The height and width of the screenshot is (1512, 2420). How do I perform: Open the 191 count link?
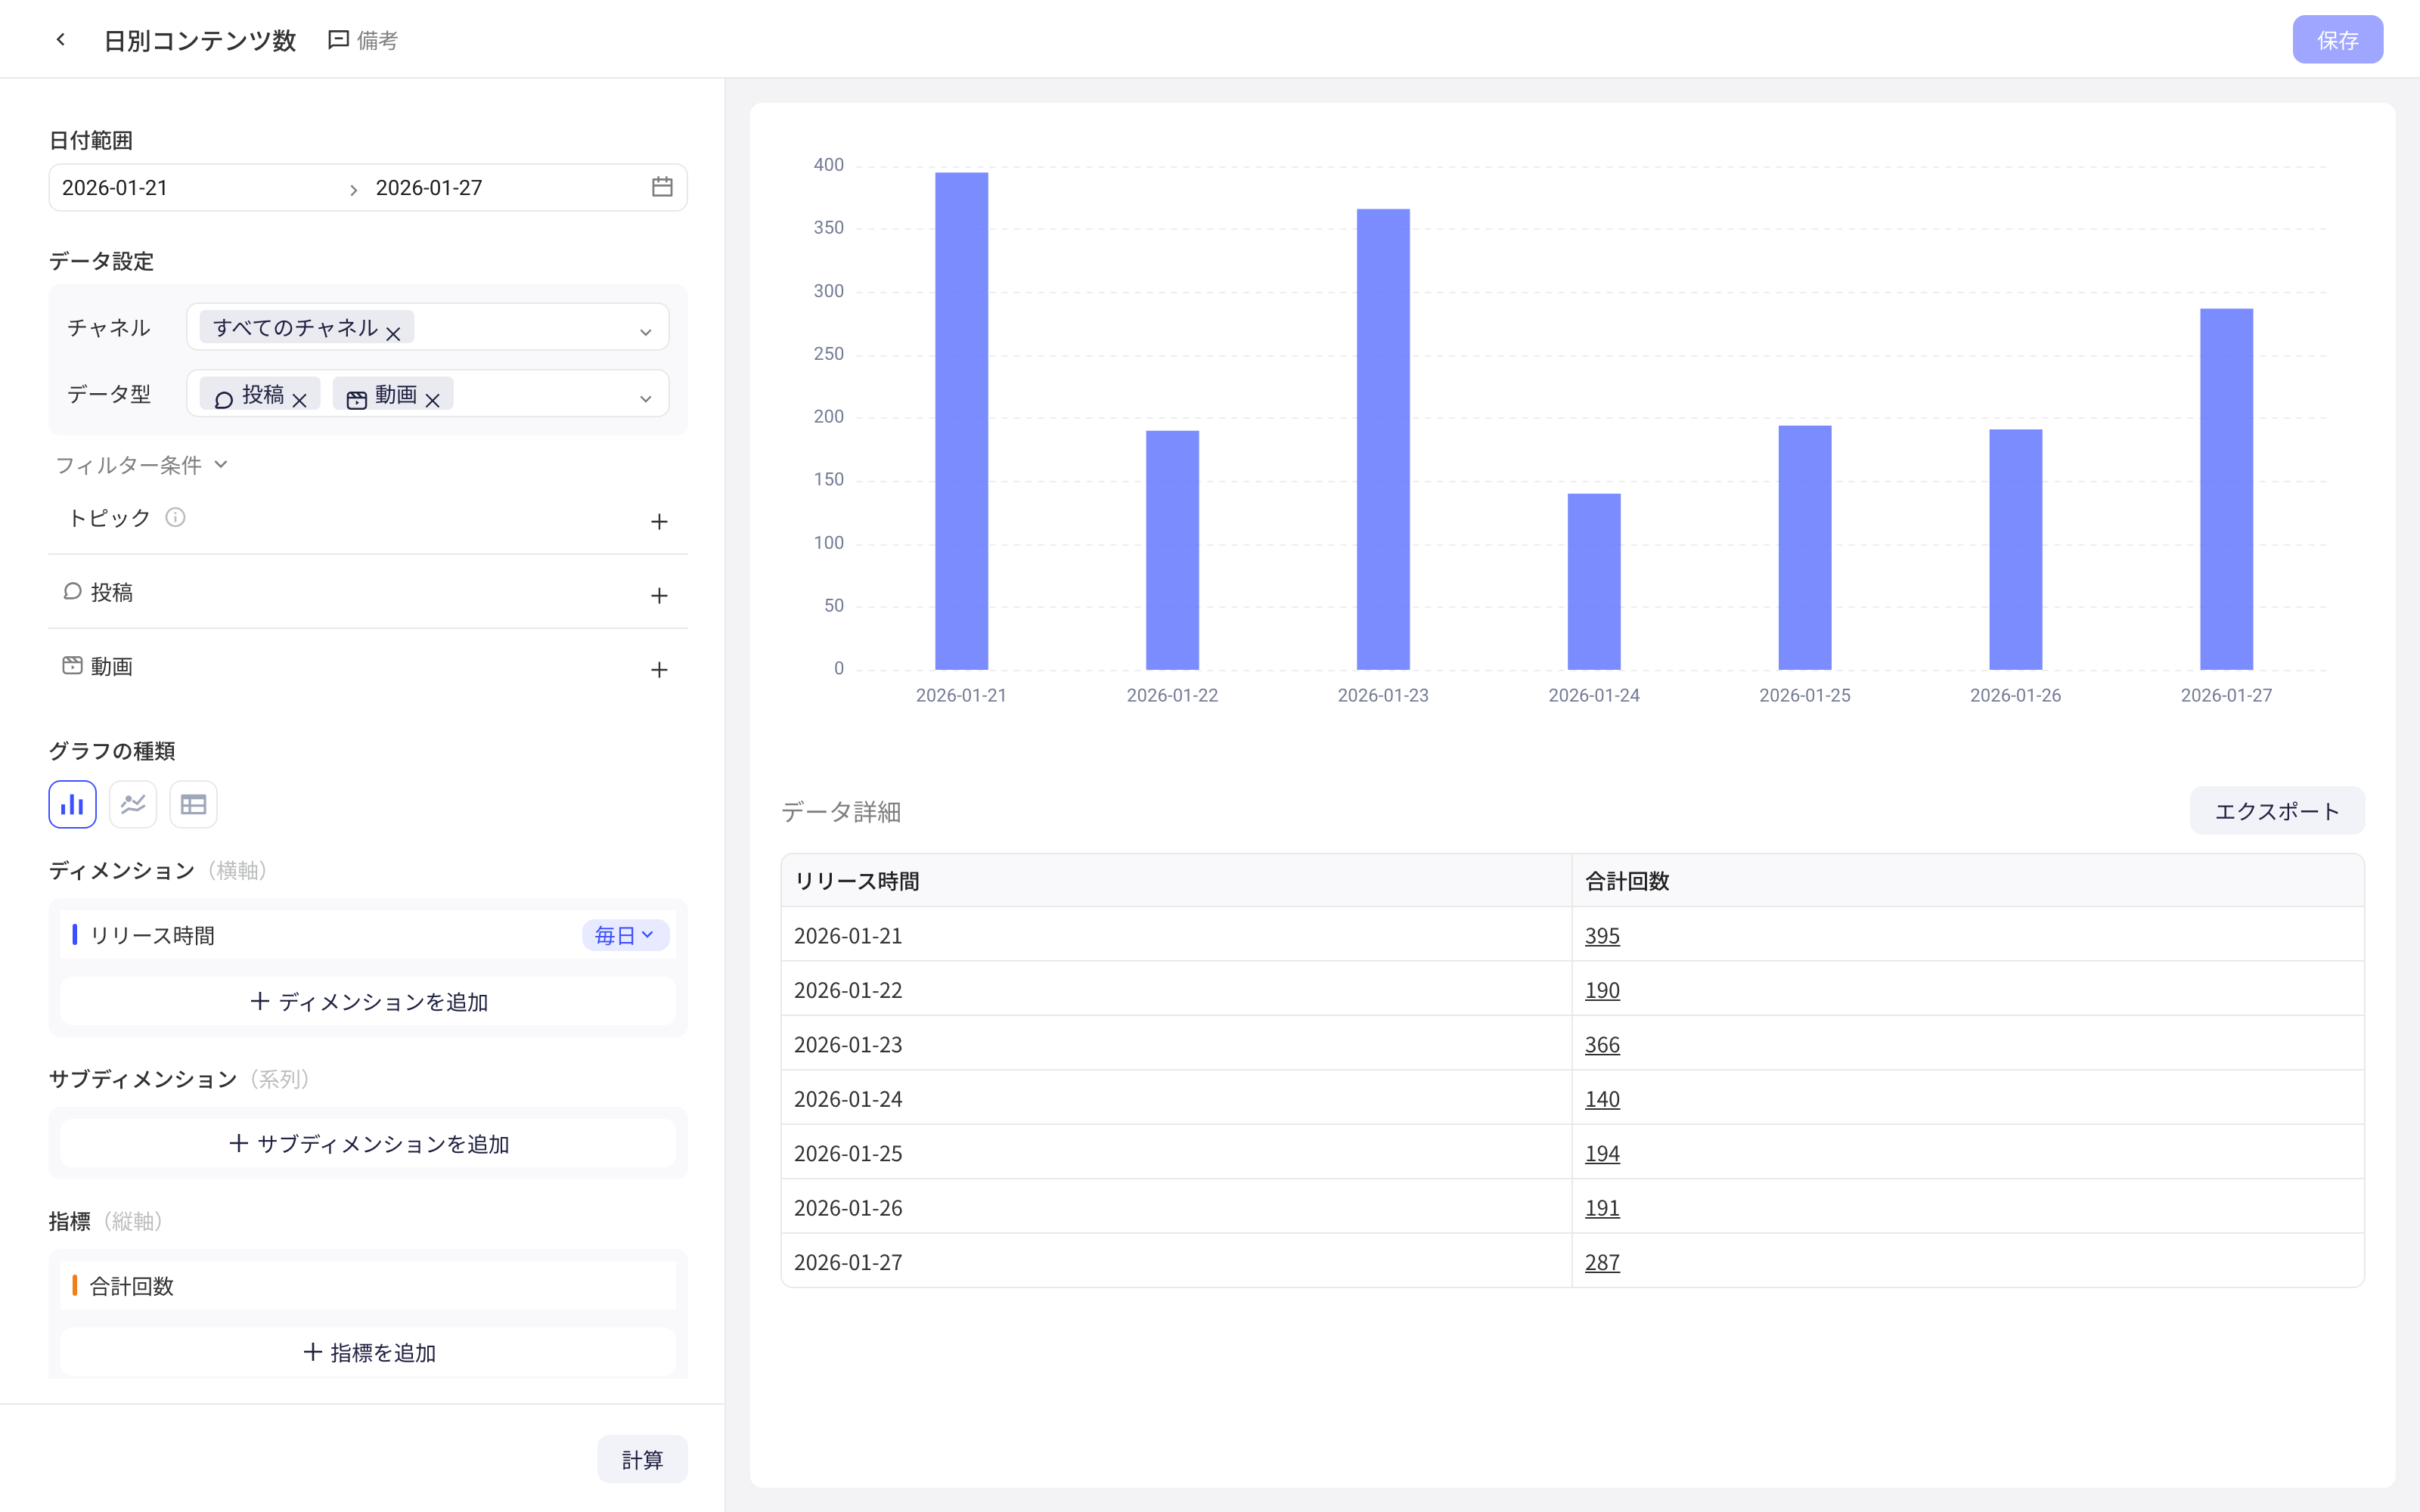click(1602, 1208)
